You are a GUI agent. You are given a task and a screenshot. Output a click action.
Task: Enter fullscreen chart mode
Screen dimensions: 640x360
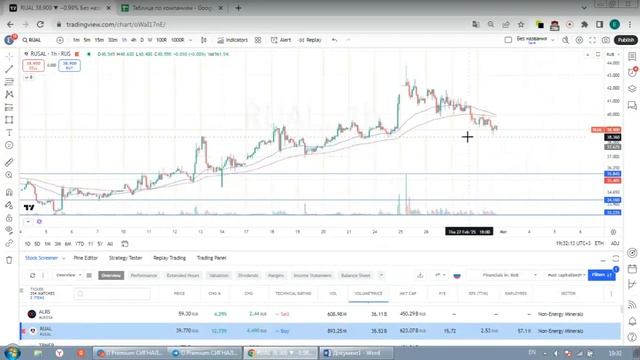pos(592,40)
